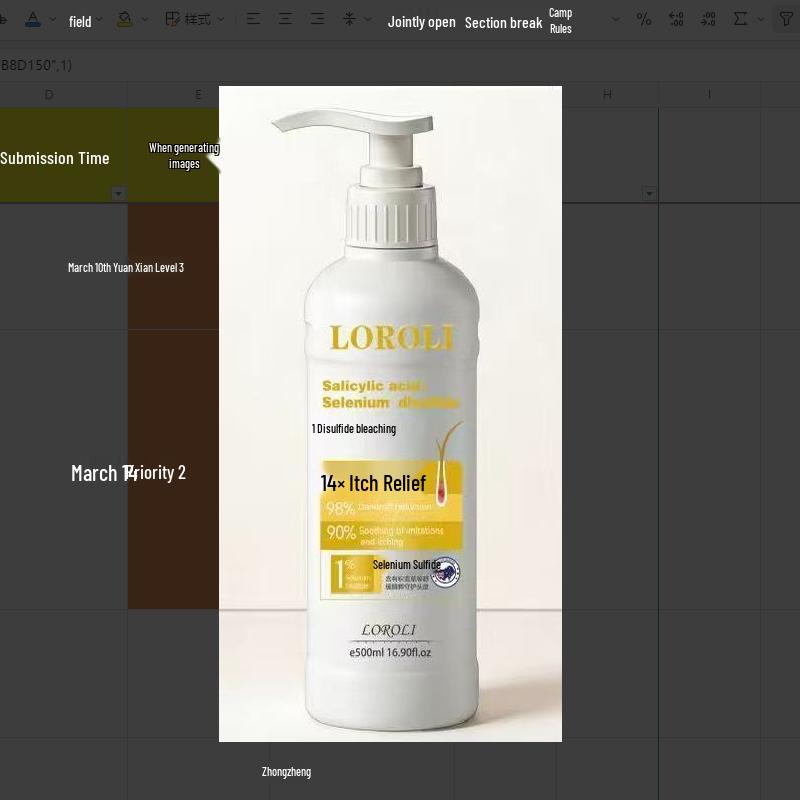Open Submission Time filter dropdown
Viewport: 800px width, 800px height.
[x=118, y=194]
